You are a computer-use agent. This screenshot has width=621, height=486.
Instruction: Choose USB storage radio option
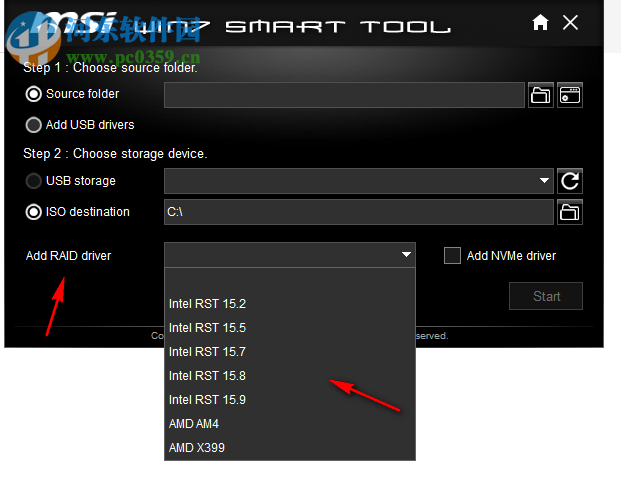coord(33,181)
